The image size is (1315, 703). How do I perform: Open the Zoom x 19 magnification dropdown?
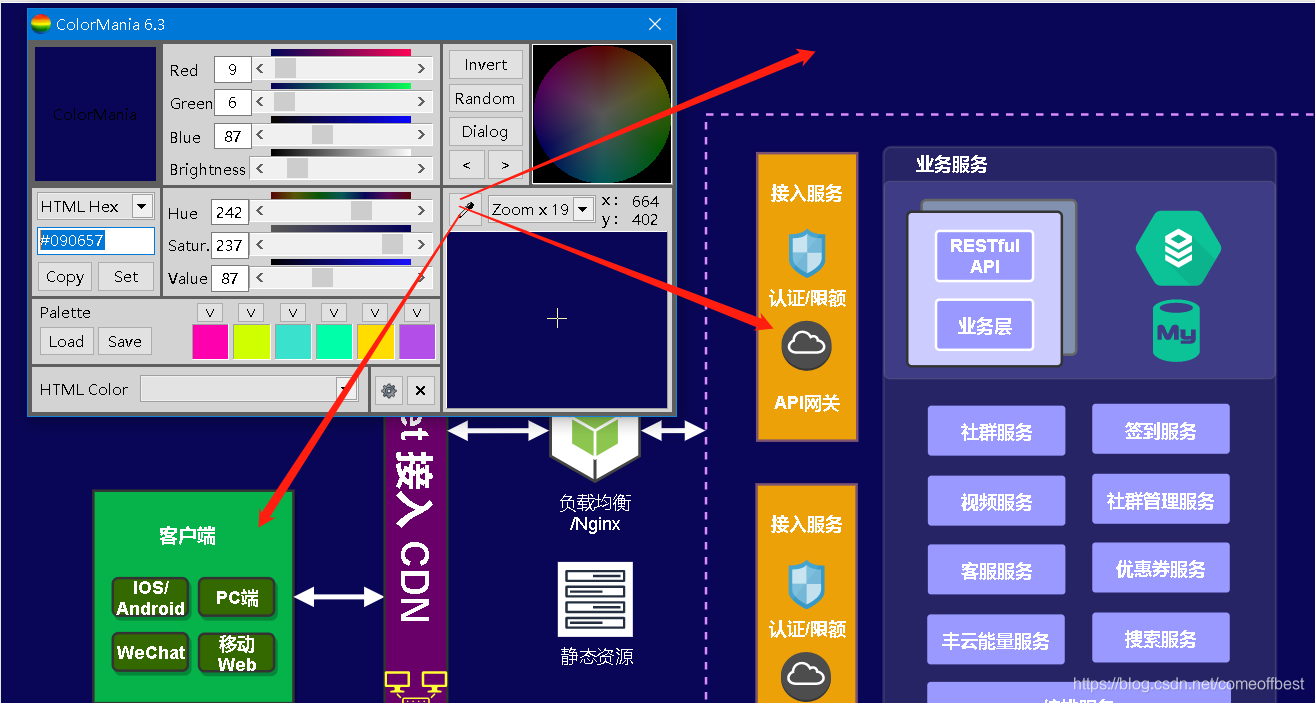tap(583, 209)
